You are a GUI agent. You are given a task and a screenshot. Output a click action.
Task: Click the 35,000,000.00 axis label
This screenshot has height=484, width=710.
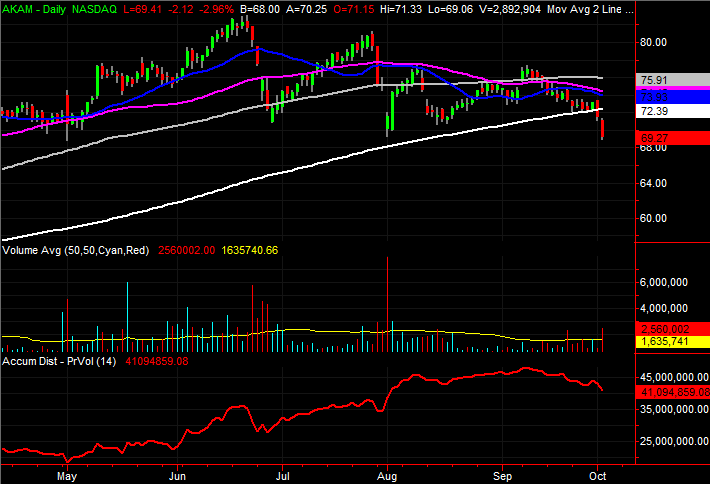674,409
